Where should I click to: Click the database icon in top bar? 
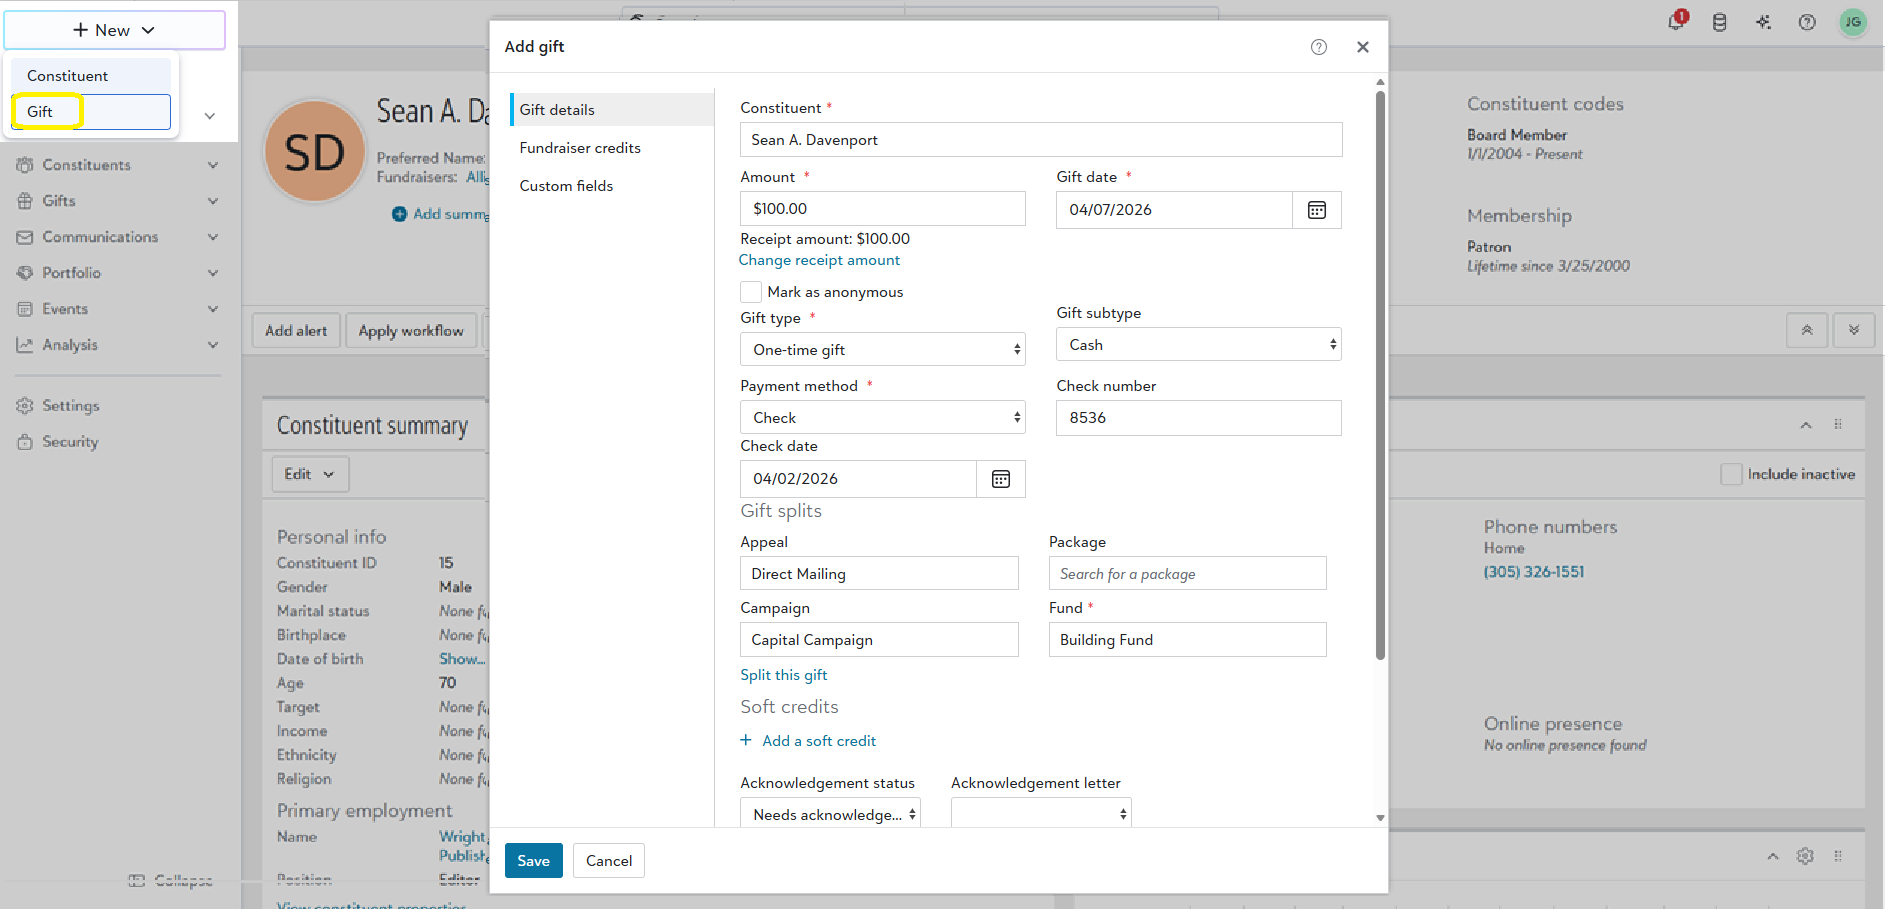[1719, 22]
